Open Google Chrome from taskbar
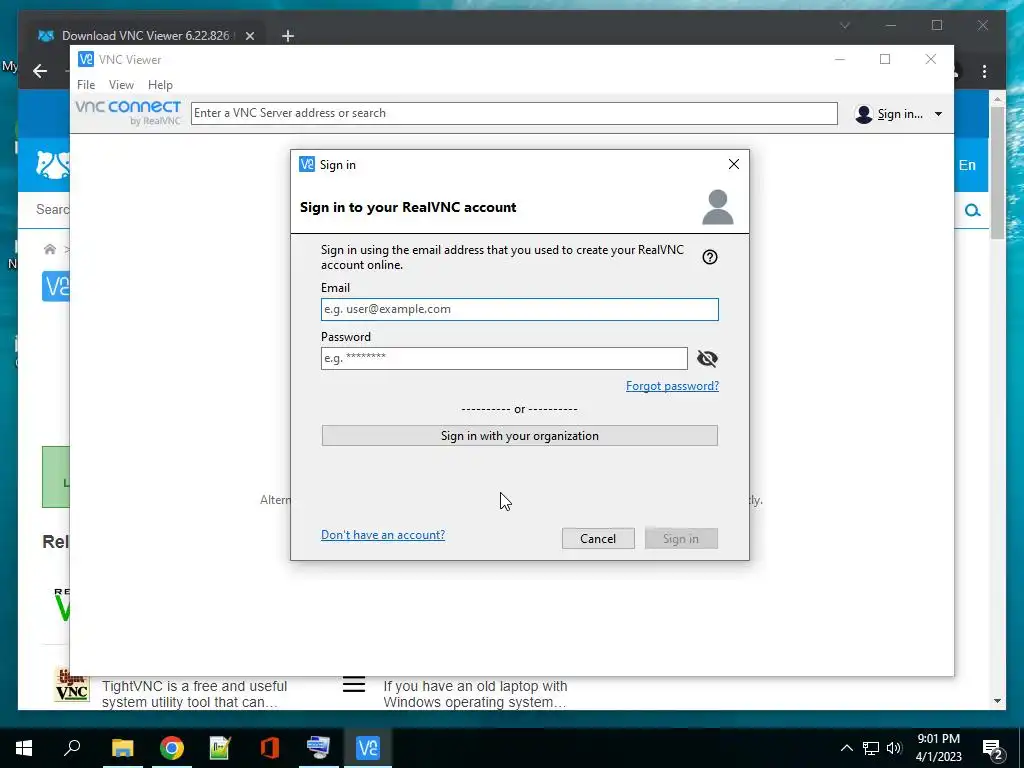The height and width of the screenshot is (768, 1024). pyautogui.click(x=171, y=748)
